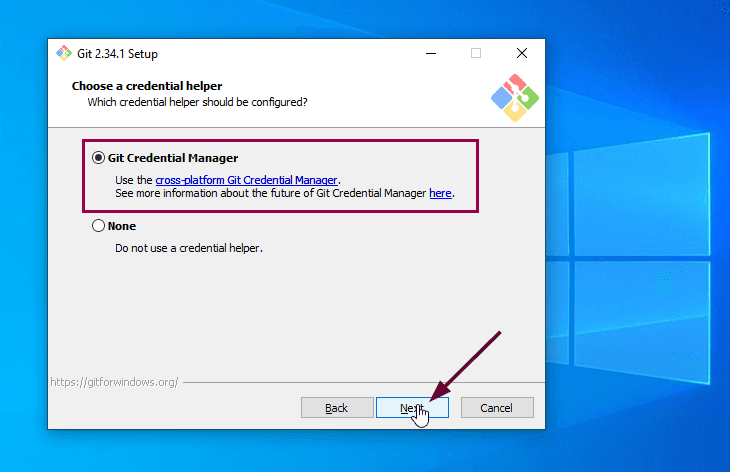Click the large Git logo in the header
Viewport: 730px width, 472px height.
click(x=514, y=98)
